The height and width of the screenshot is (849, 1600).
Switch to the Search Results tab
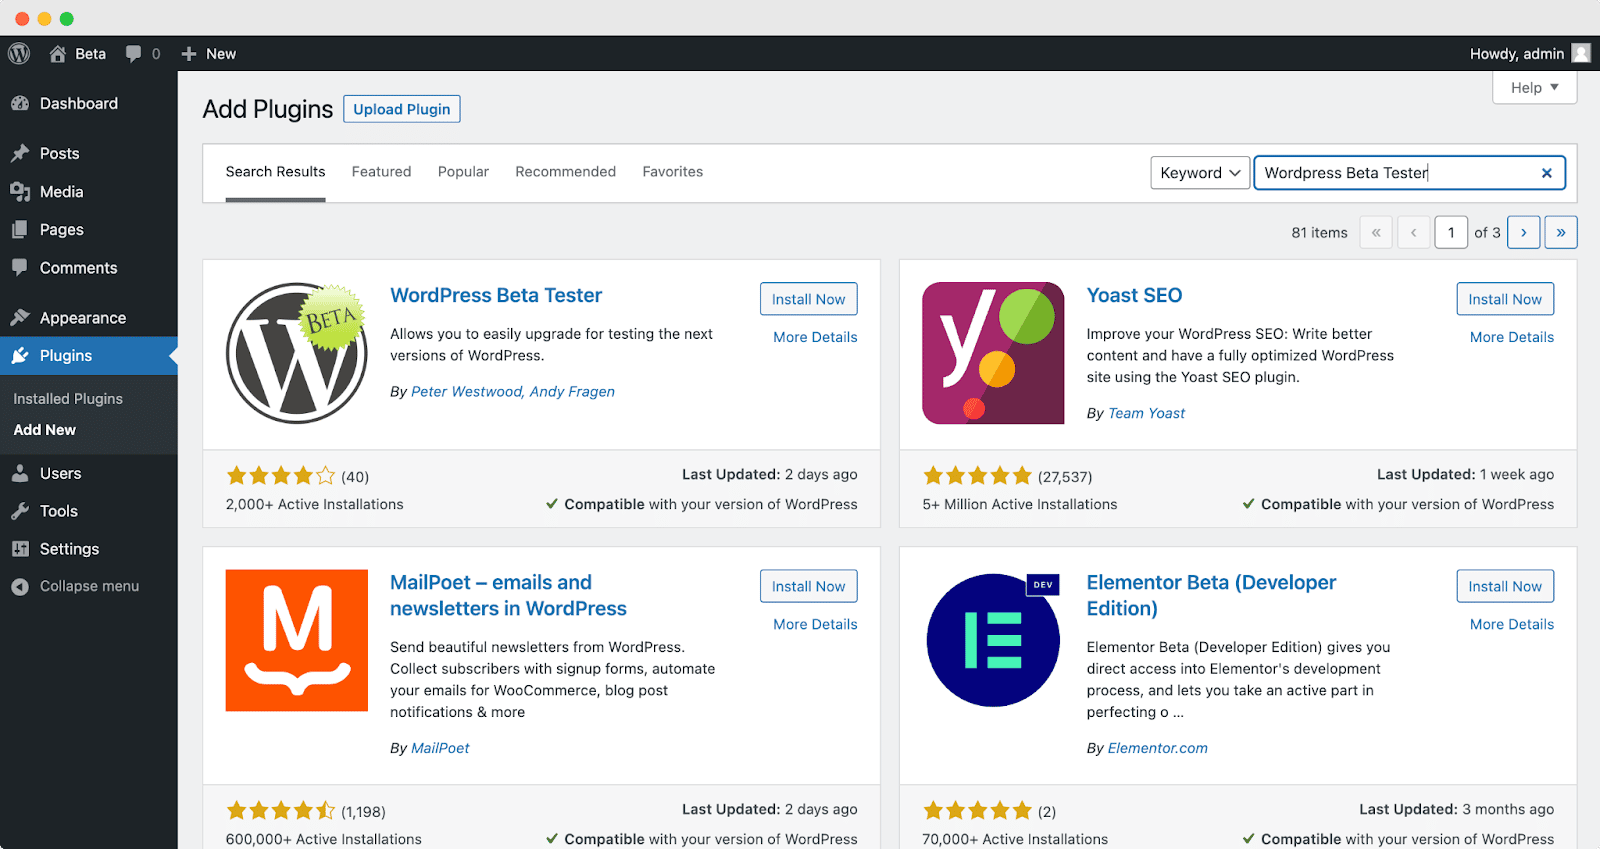pos(275,172)
